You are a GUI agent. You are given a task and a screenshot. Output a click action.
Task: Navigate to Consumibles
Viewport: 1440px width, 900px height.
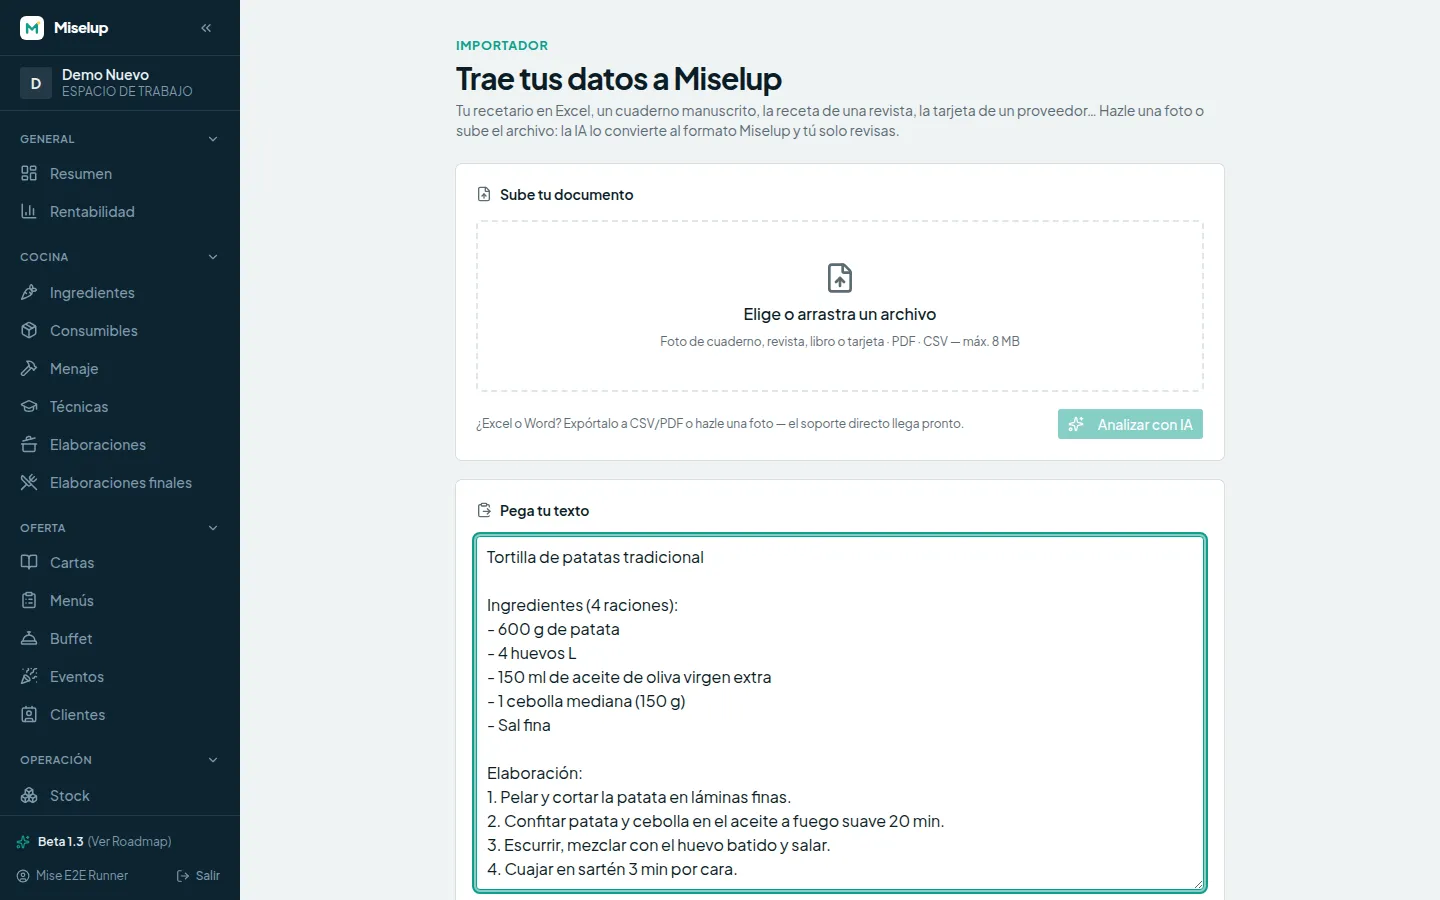(x=120, y=331)
